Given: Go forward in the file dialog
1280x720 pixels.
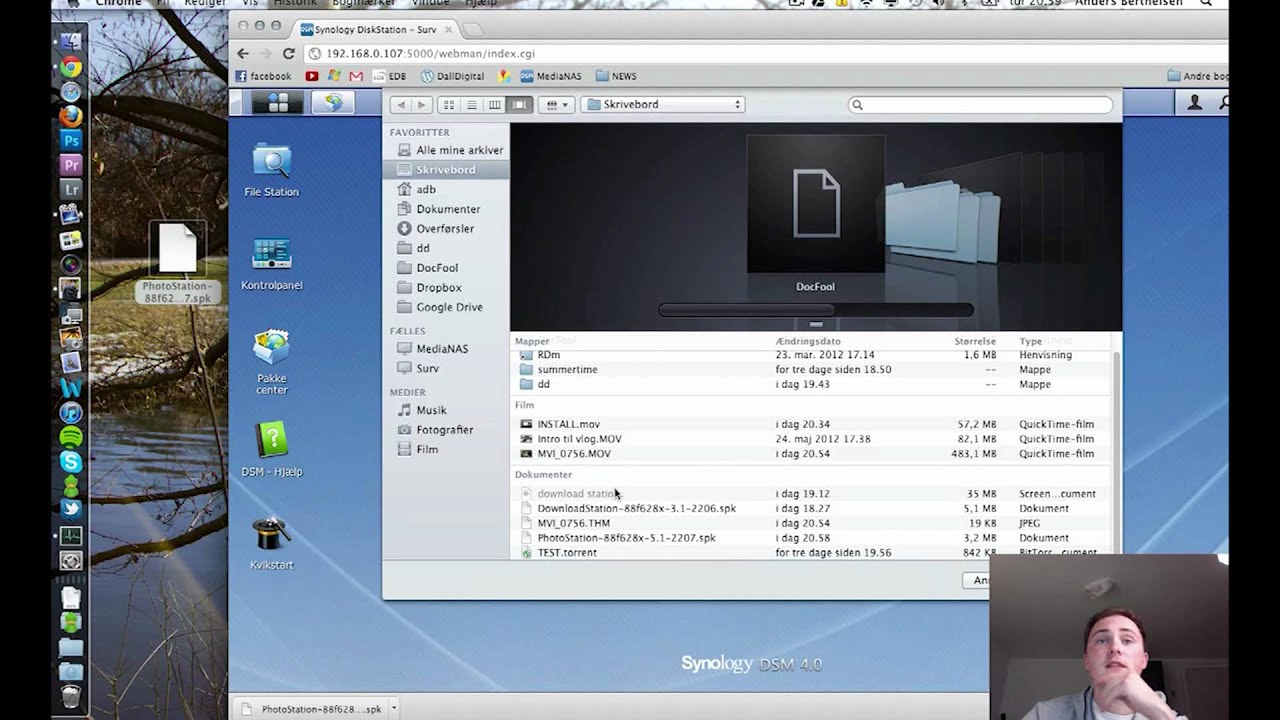Looking at the screenshot, I should pos(421,104).
